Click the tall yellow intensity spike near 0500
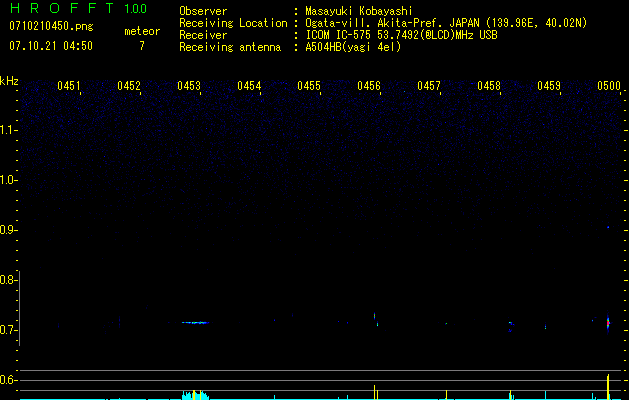 pos(608,387)
